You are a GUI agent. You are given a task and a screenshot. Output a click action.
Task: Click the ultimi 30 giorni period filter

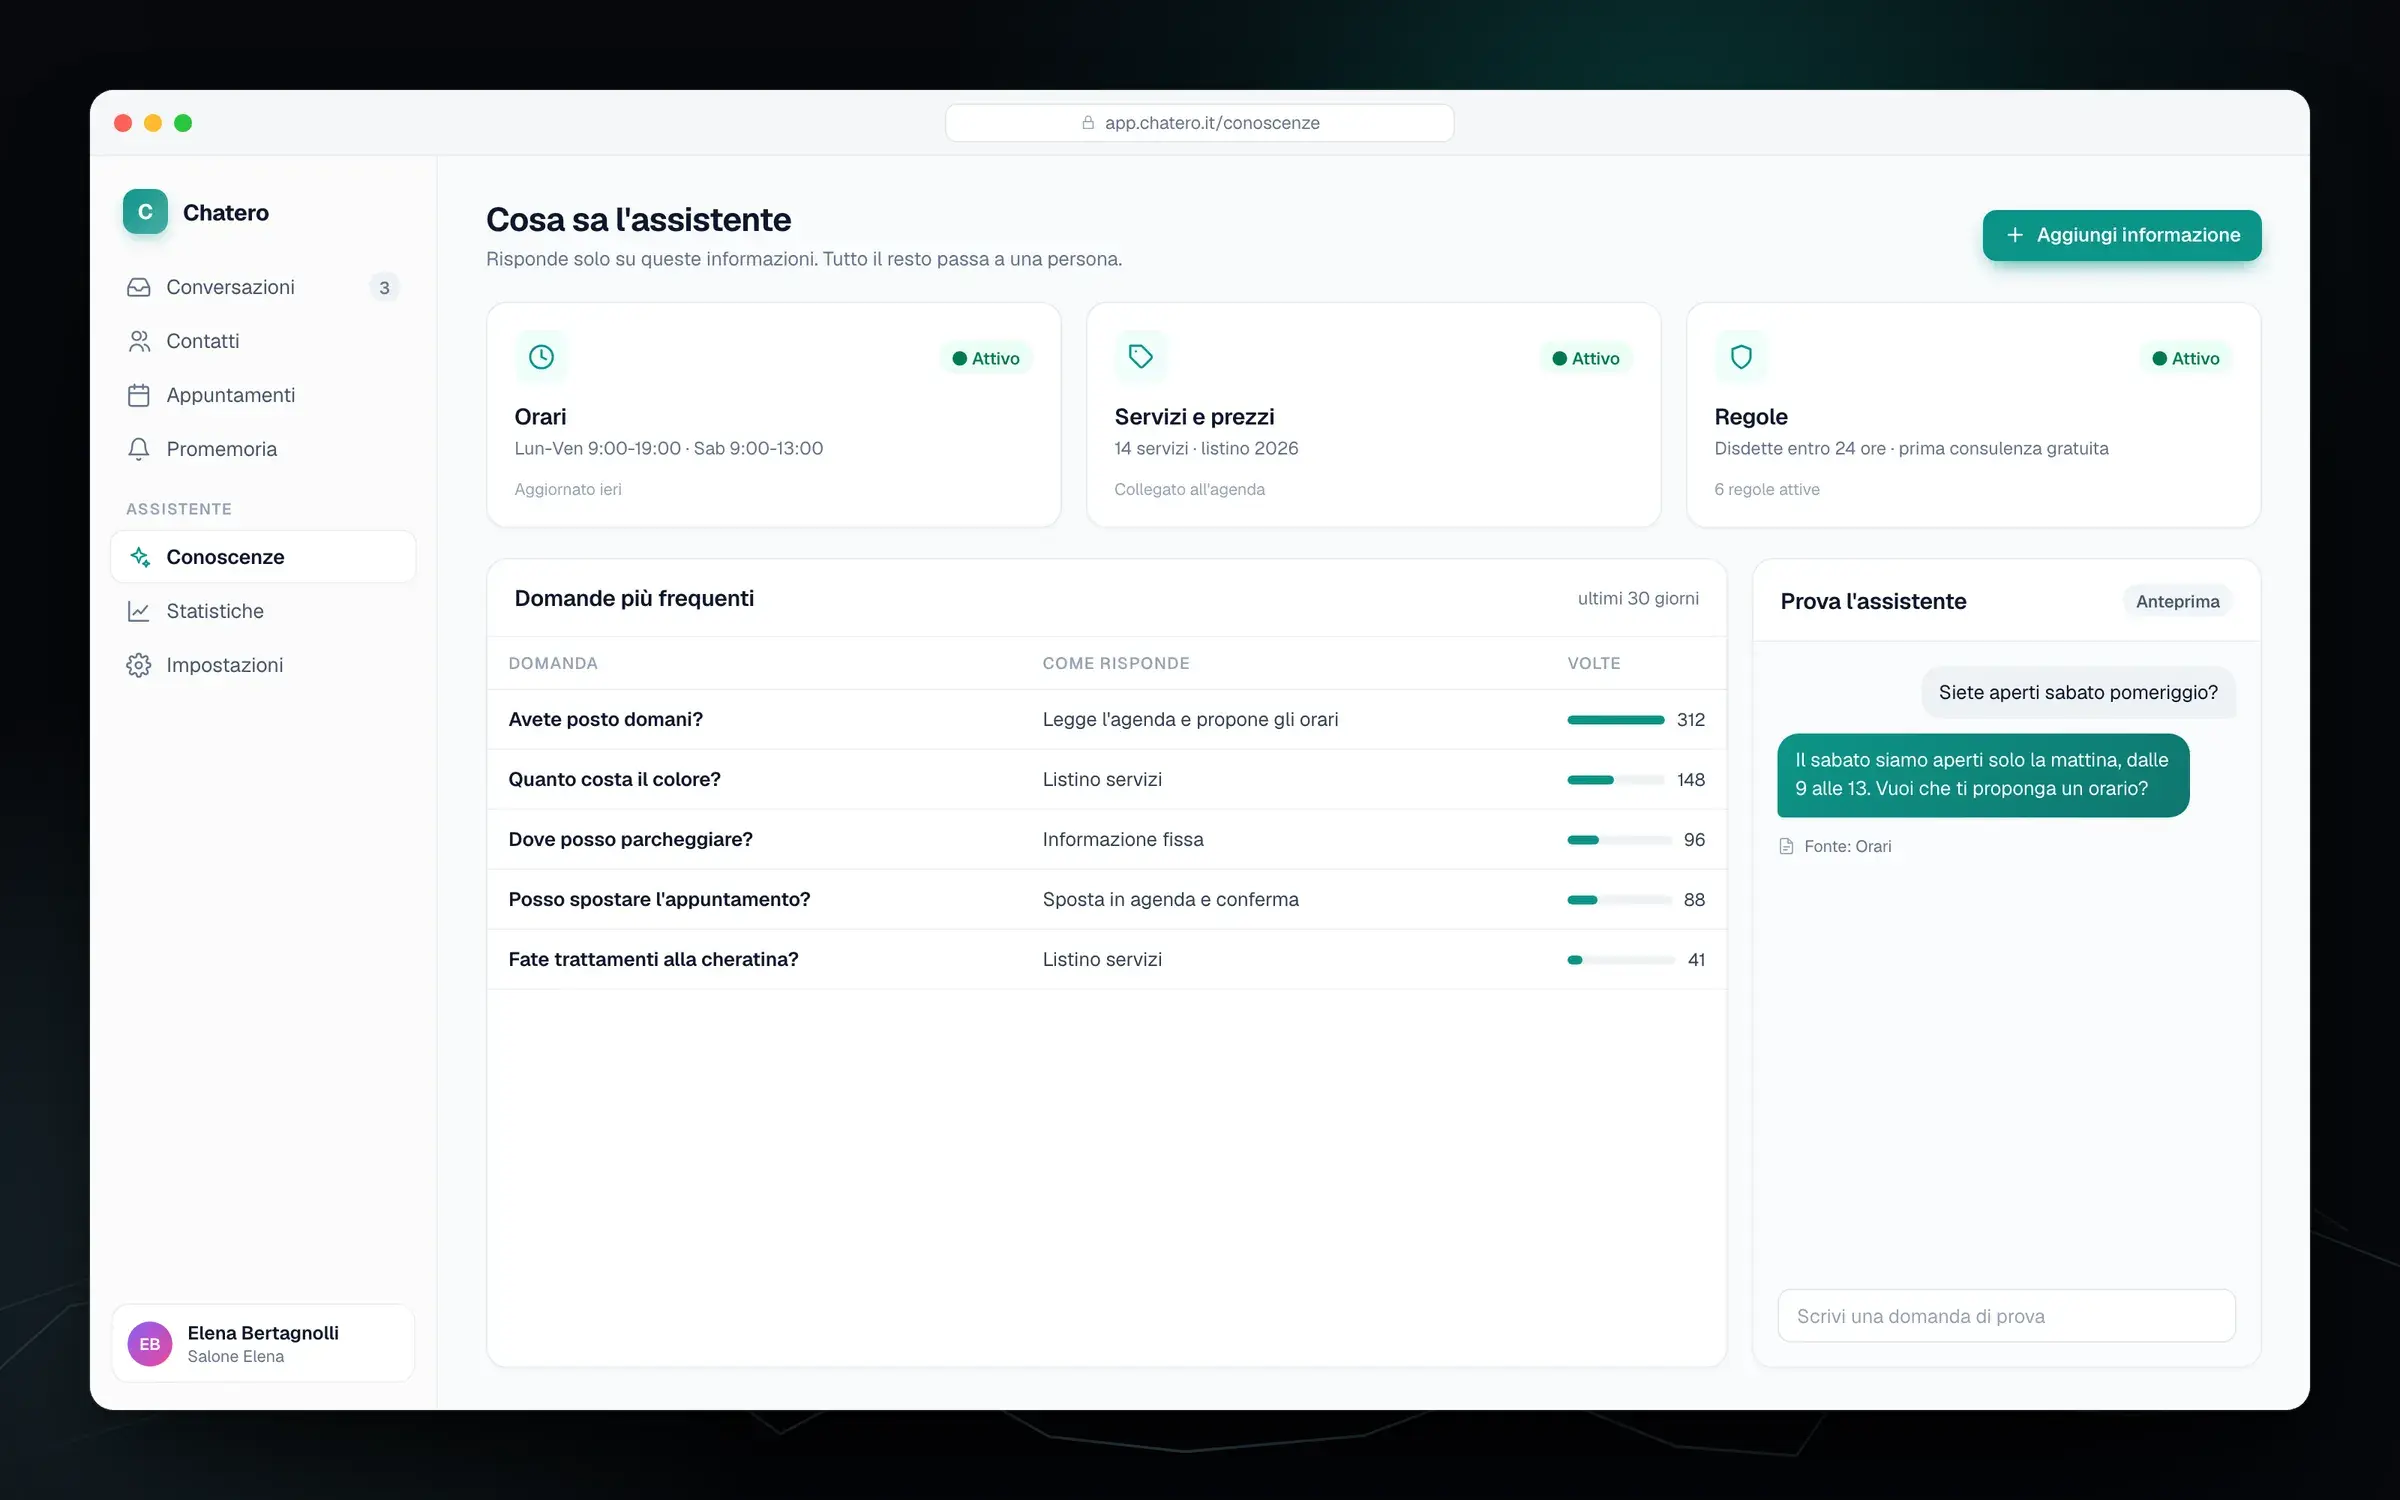(1638, 598)
